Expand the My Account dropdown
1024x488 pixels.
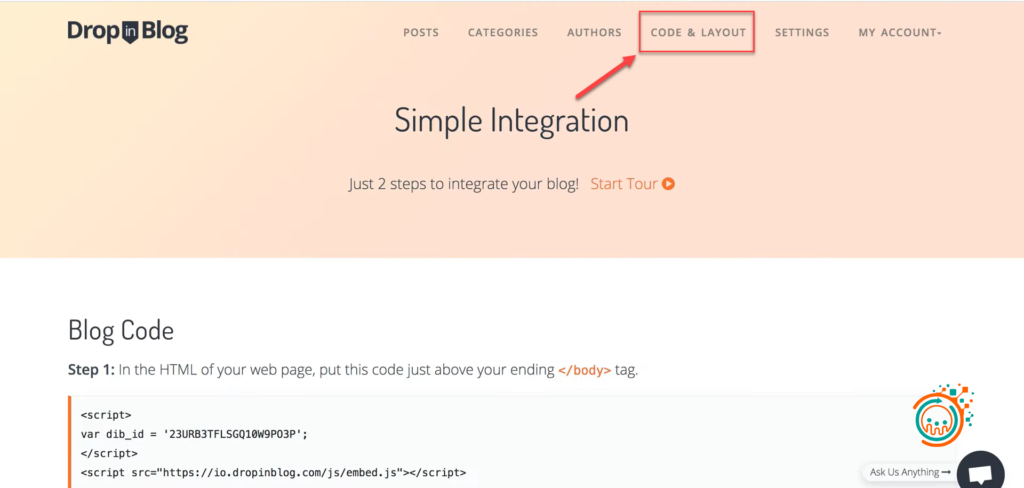(x=900, y=32)
